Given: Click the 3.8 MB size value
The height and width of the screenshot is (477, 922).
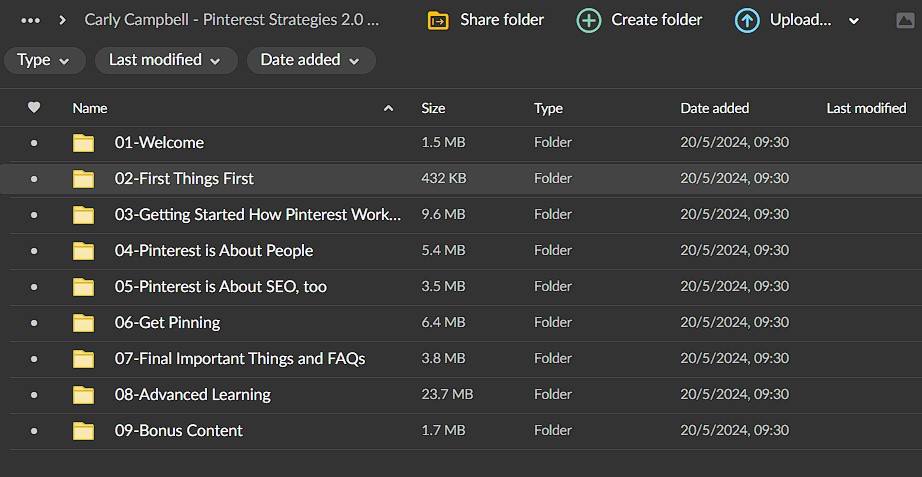Looking at the screenshot, I should point(443,358).
